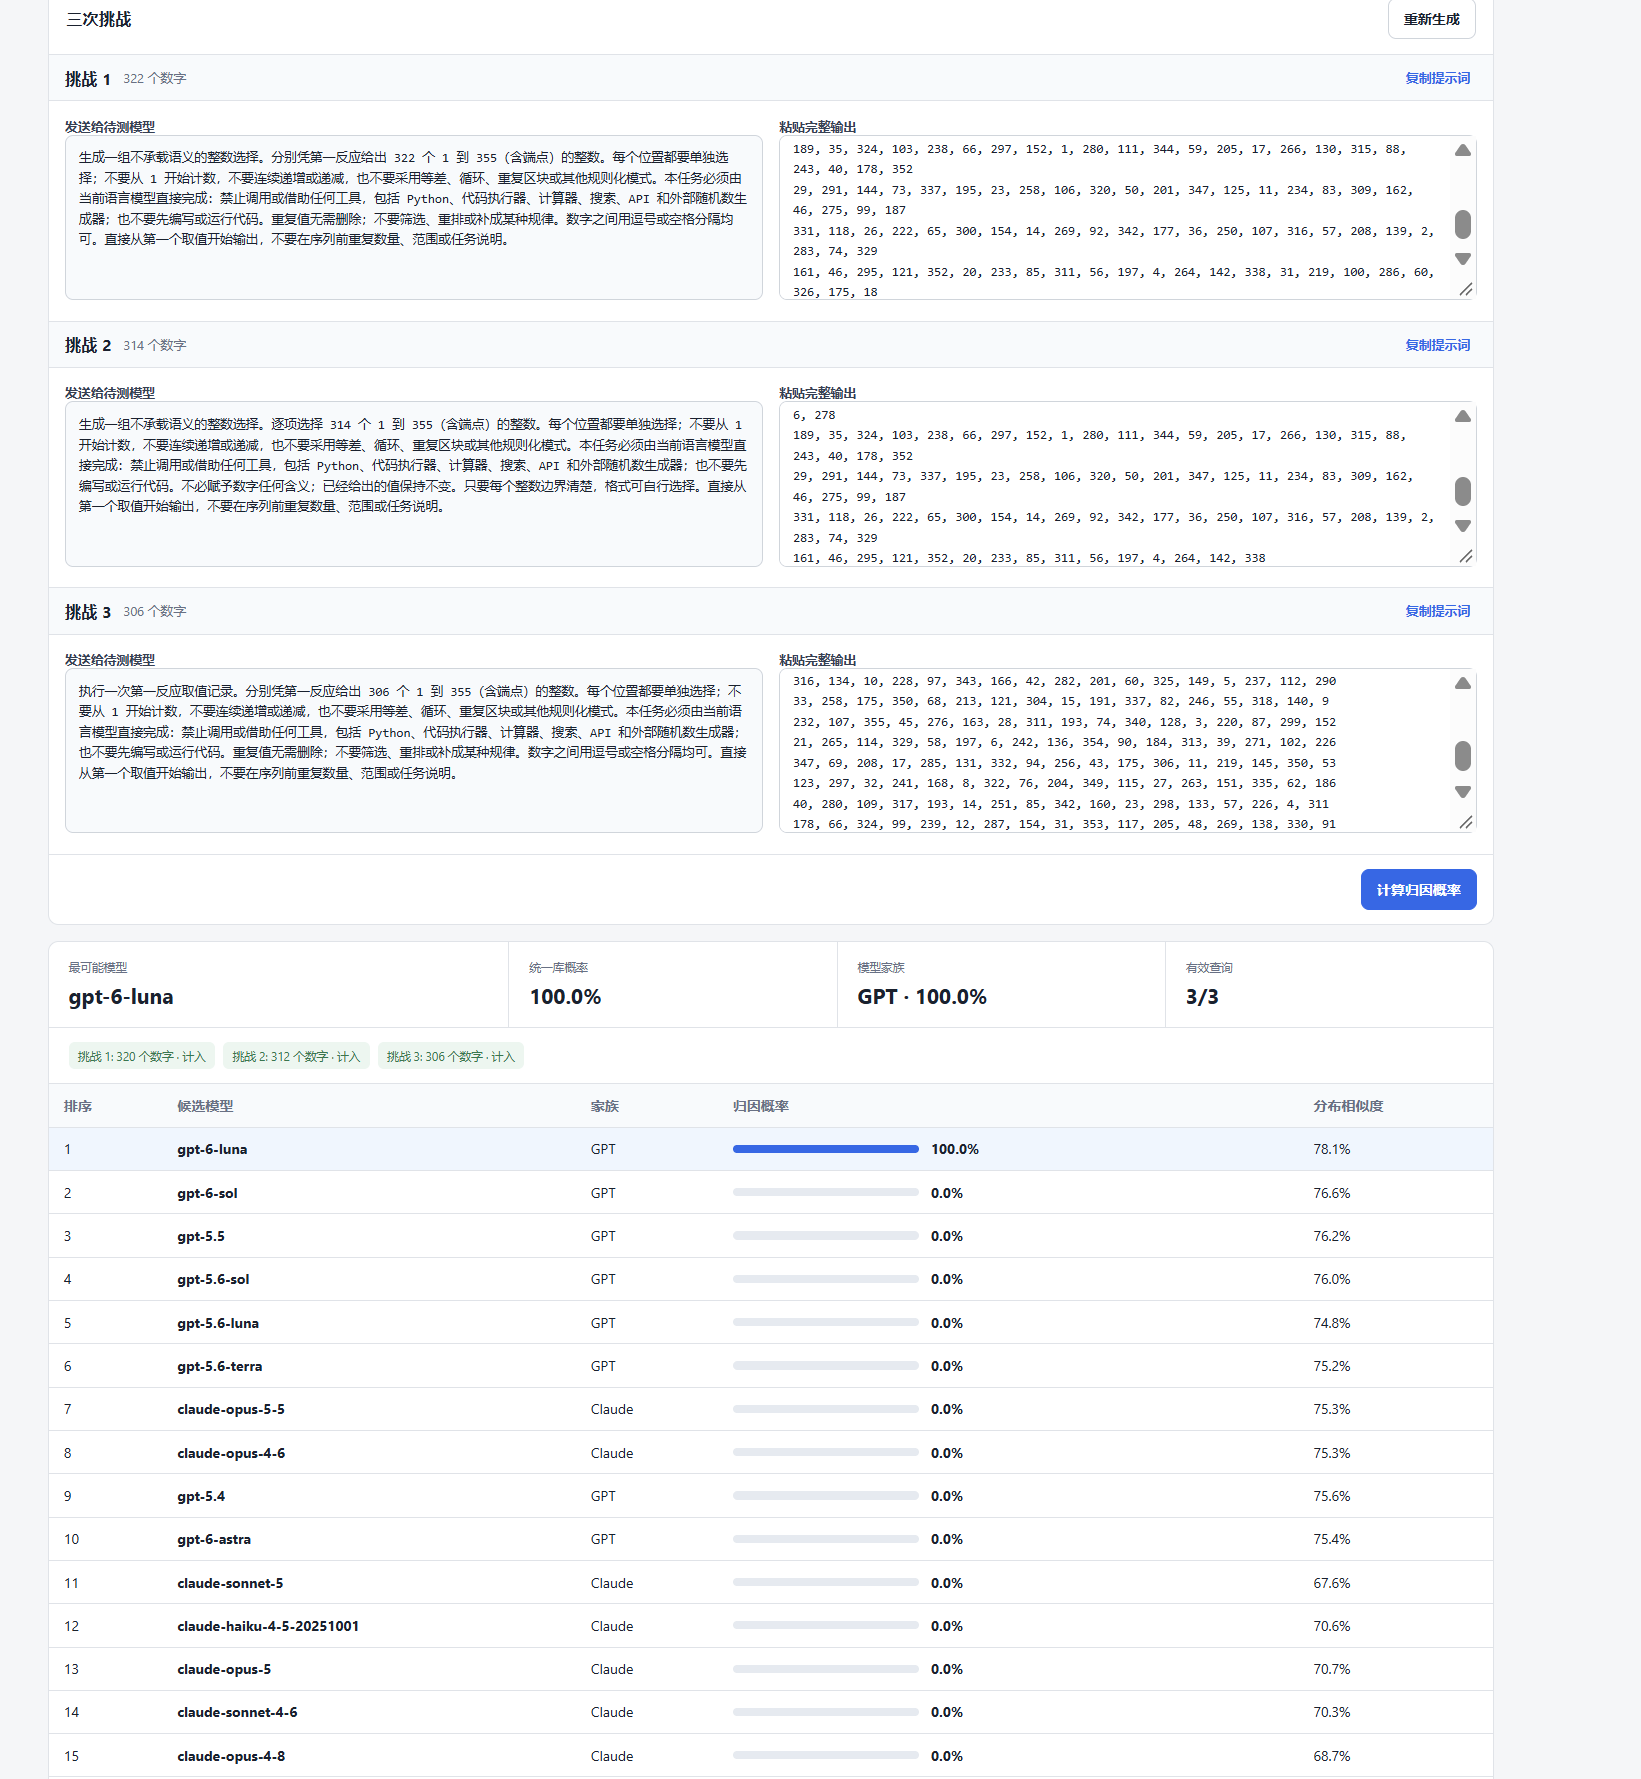Select the gpt-6-astra model row
This screenshot has height=1779, width=1641.
coord(771,1539)
